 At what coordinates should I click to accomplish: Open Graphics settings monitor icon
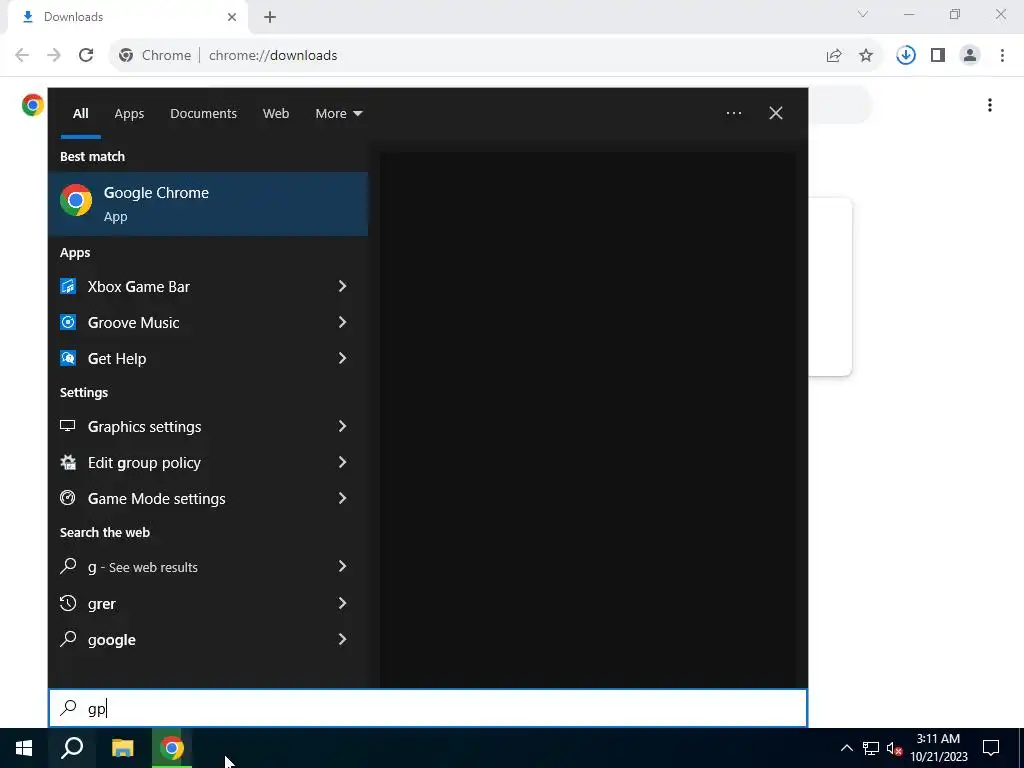(x=68, y=426)
